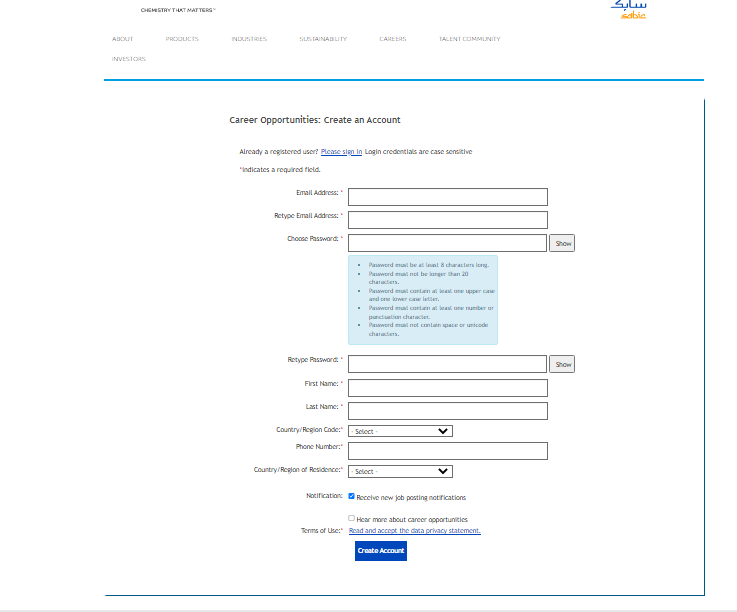737x612 pixels.
Task: Click the 'Indicates a required field' note
Action: pyautogui.click(x=280, y=170)
